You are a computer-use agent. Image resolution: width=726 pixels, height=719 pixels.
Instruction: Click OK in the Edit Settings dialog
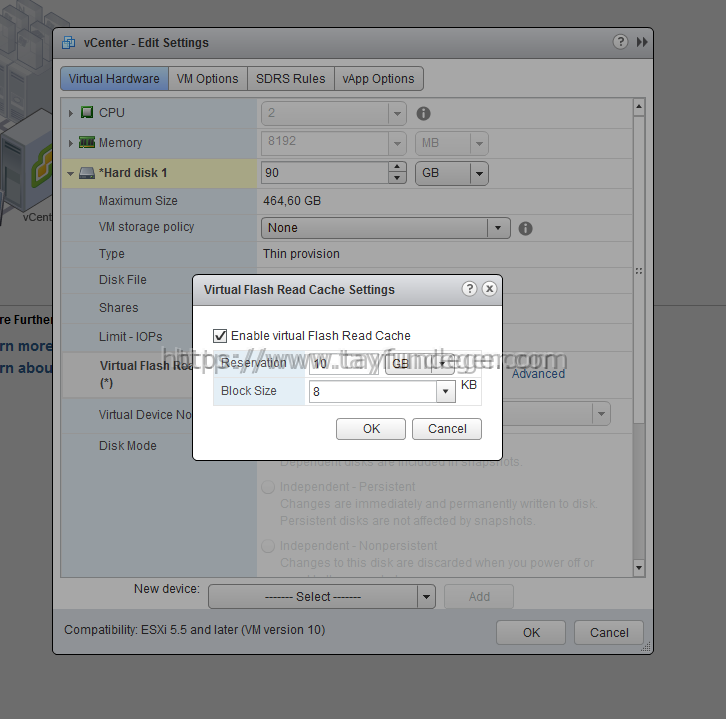[x=531, y=632]
